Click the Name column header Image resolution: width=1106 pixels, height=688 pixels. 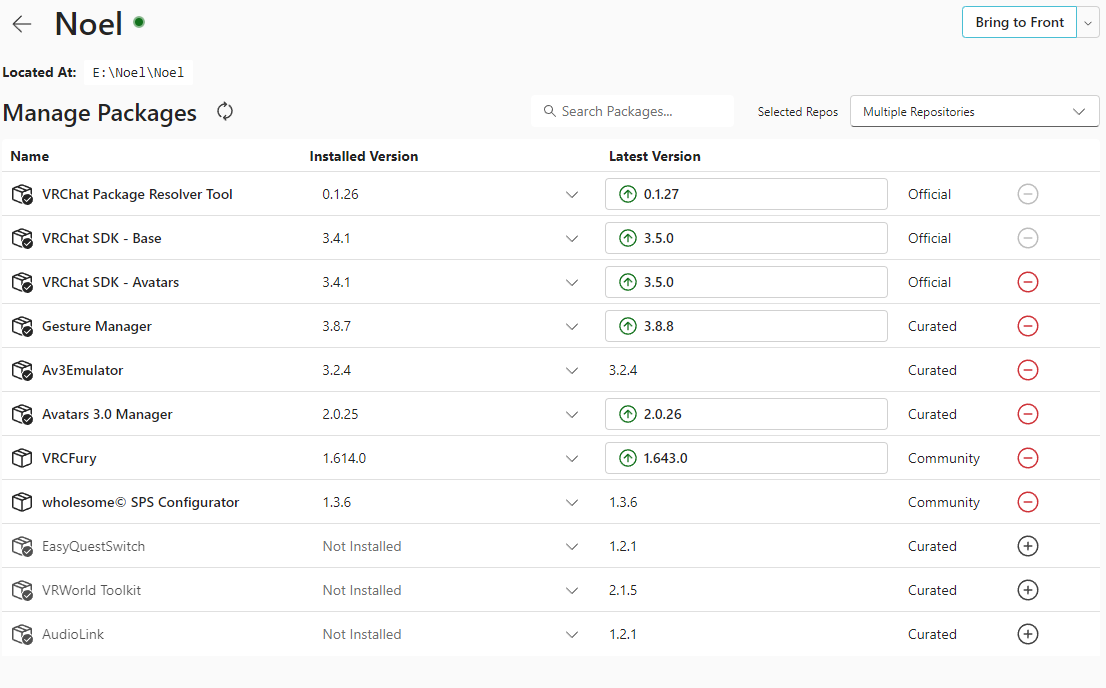point(30,157)
